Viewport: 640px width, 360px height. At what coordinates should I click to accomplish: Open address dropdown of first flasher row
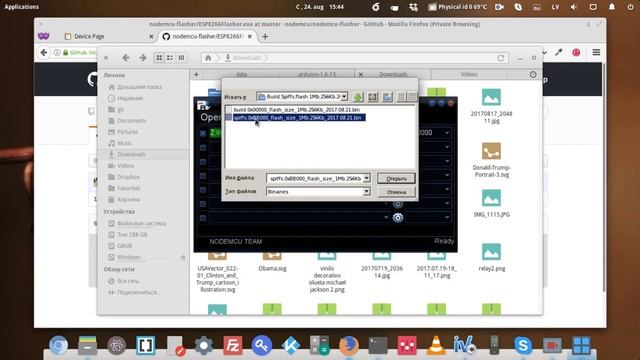pyautogui.click(x=447, y=133)
